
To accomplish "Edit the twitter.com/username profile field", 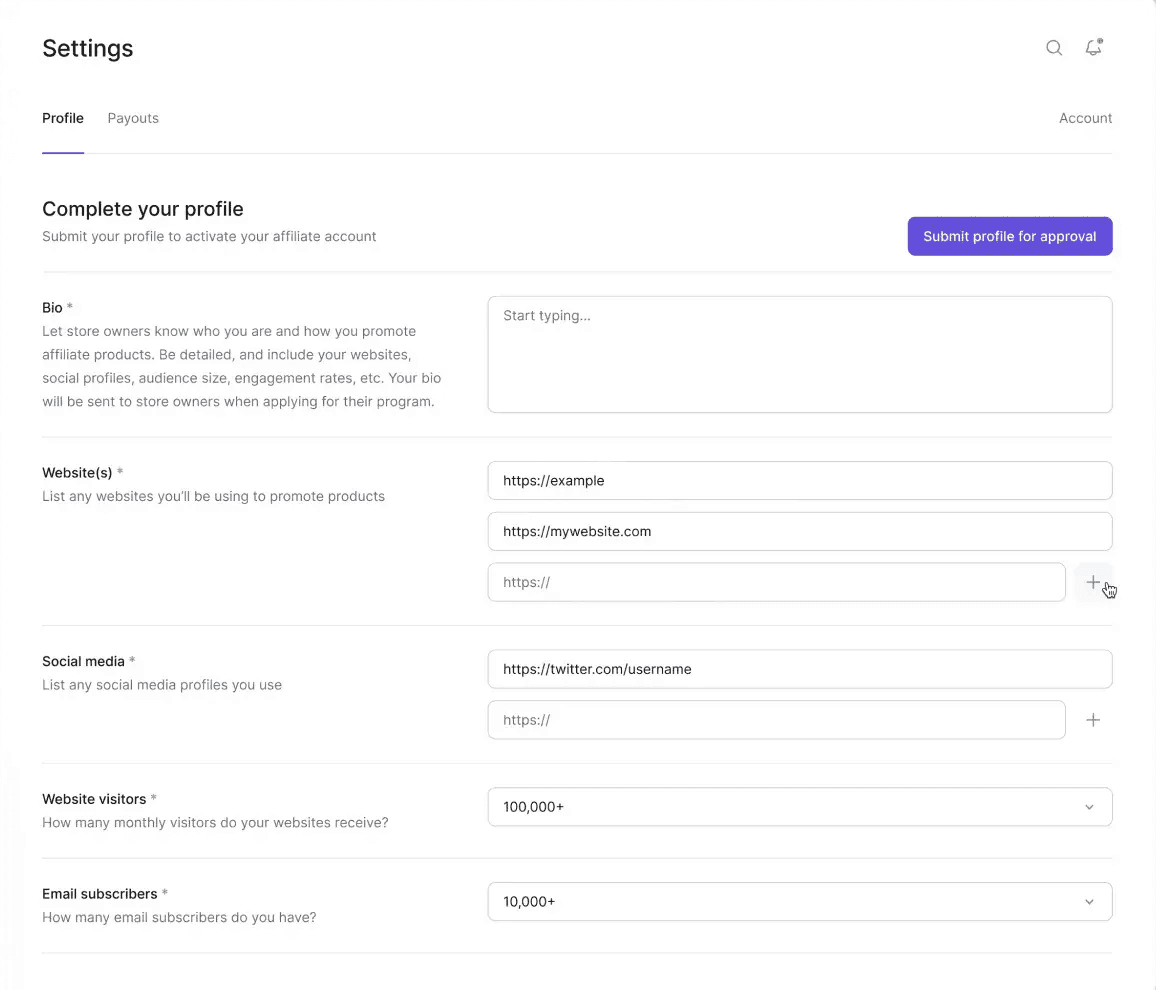I will pyautogui.click(x=799, y=669).
